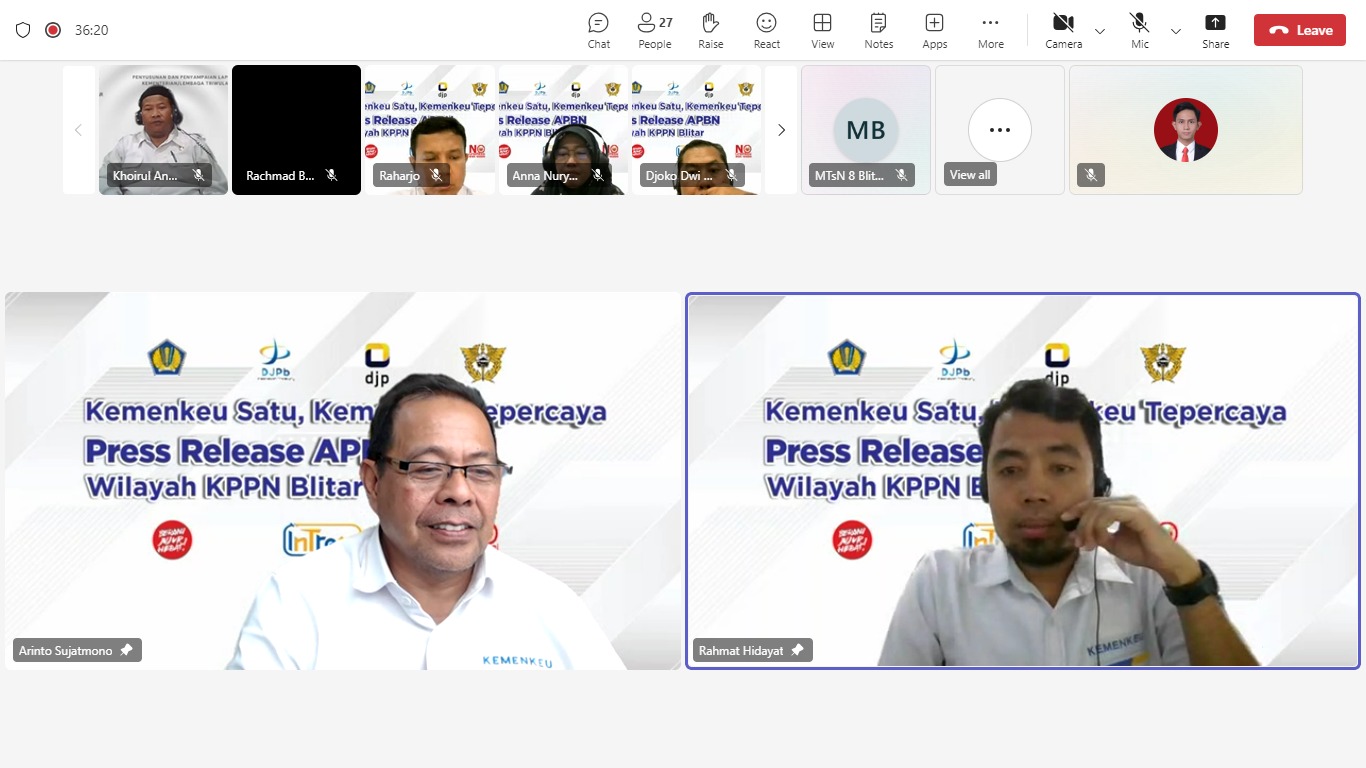Screen dimensions: 1366x768
Task: Click View all participants
Action: 999,131
